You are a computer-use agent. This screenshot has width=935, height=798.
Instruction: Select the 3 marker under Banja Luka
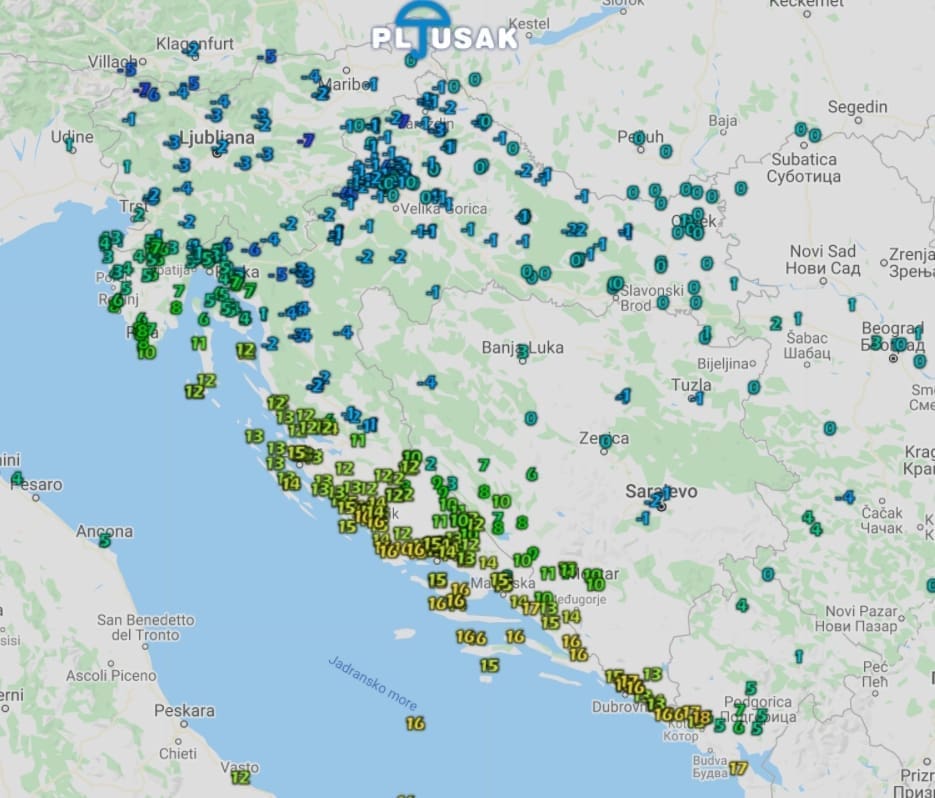(x=522, y=352)
